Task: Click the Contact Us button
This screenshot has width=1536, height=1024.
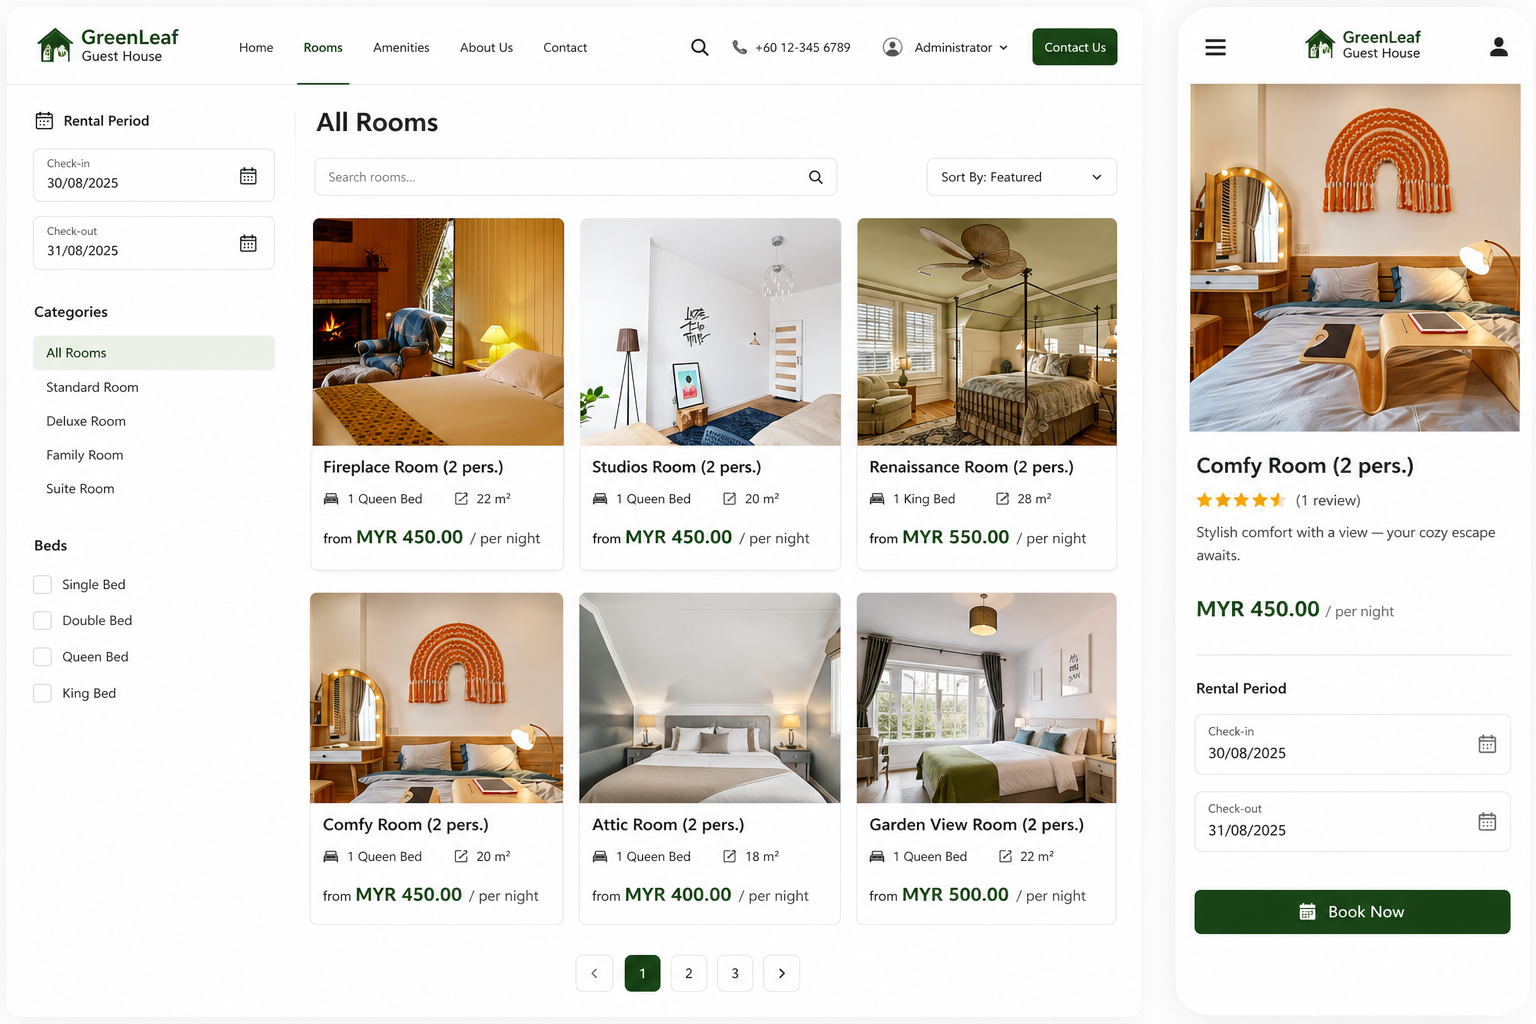Action: click(x=1075, y=47)
